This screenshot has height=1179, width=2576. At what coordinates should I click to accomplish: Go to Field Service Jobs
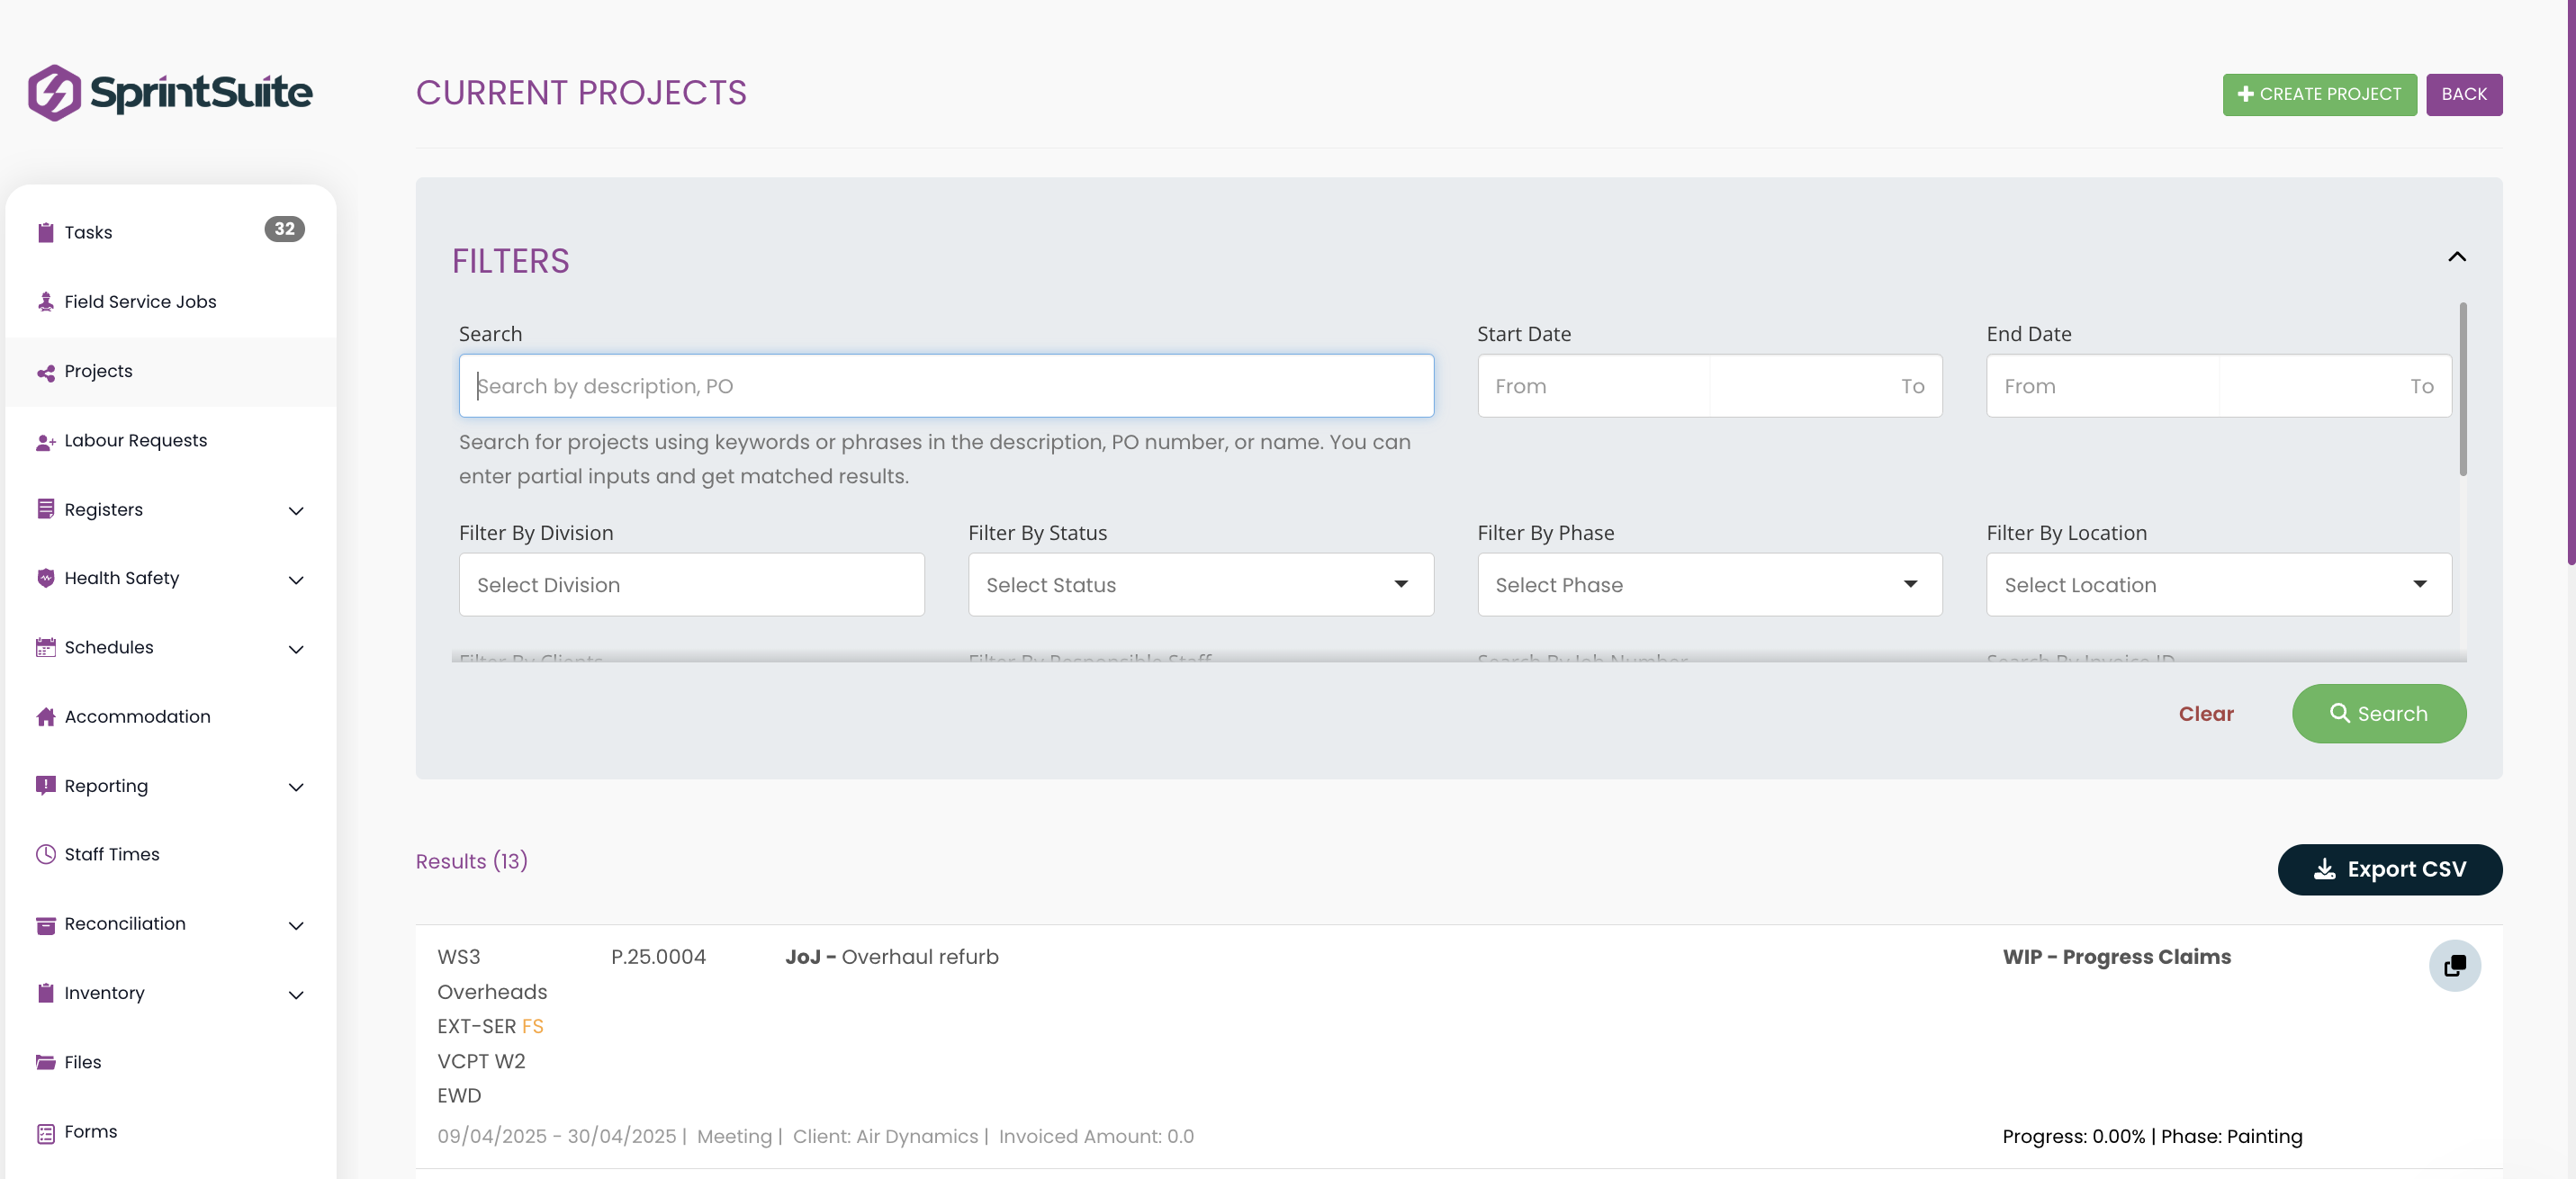pyautogui.click(x=170, y=302)
